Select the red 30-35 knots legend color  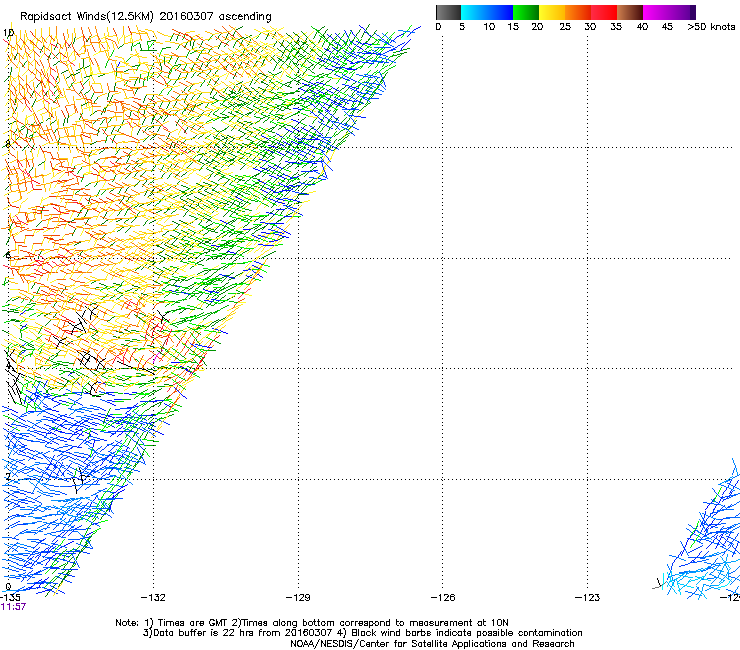click(604, 12)
